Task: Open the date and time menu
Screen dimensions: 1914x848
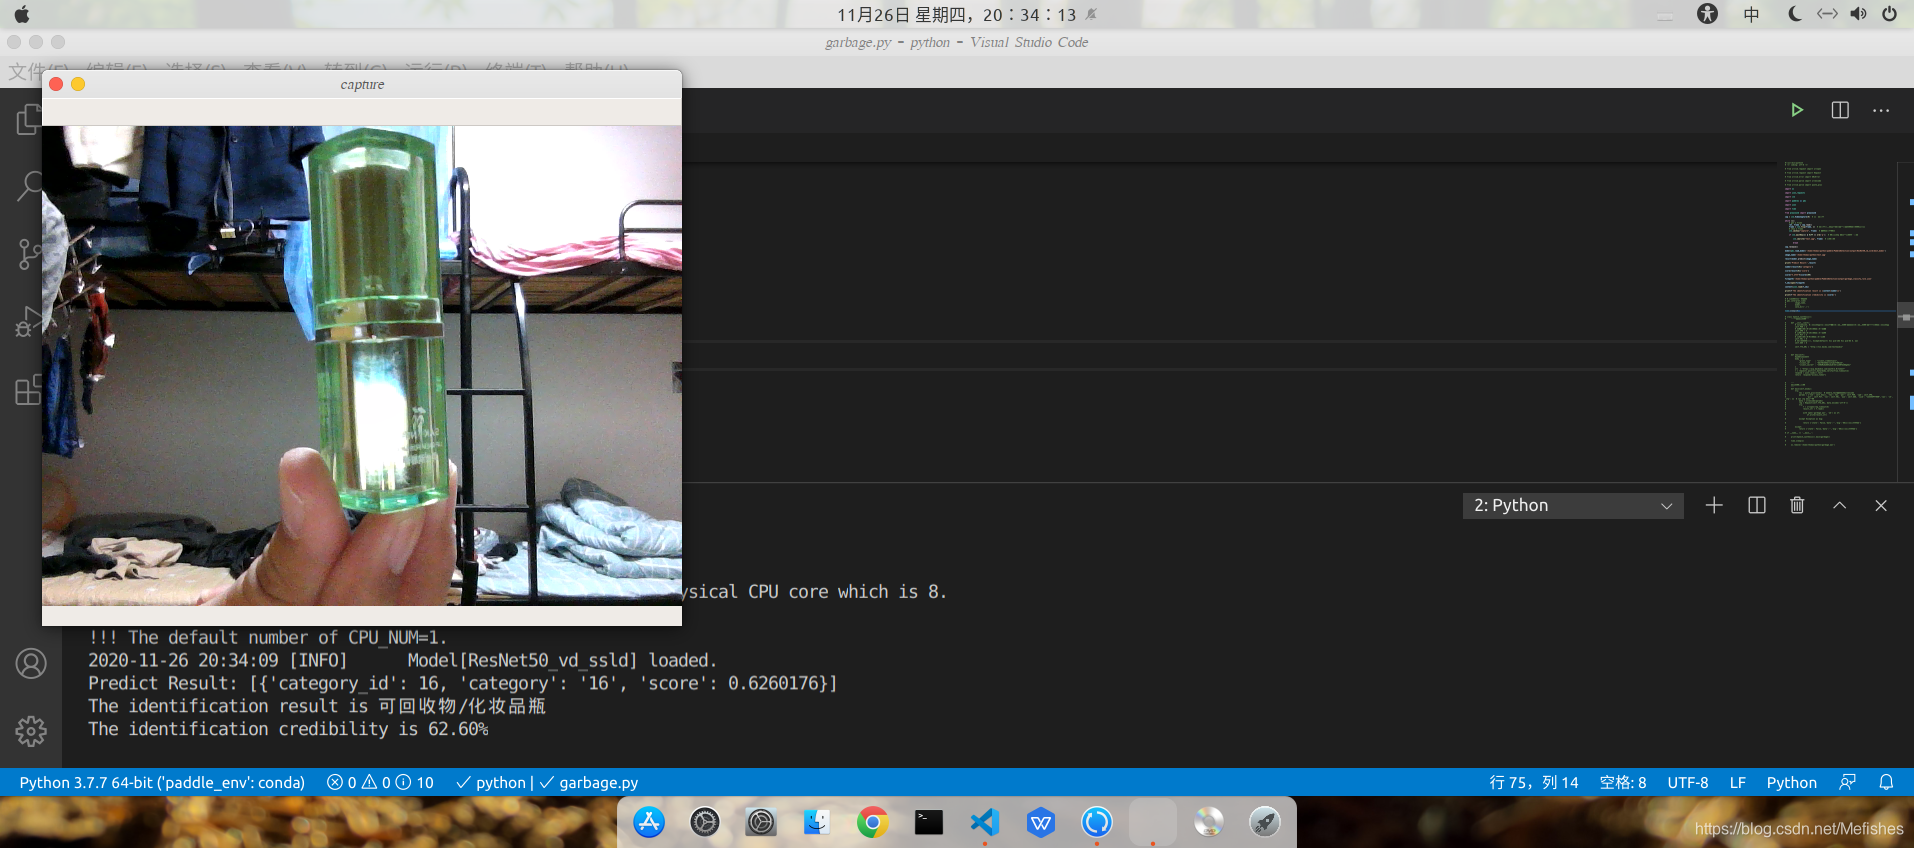Action: [956, 14]
